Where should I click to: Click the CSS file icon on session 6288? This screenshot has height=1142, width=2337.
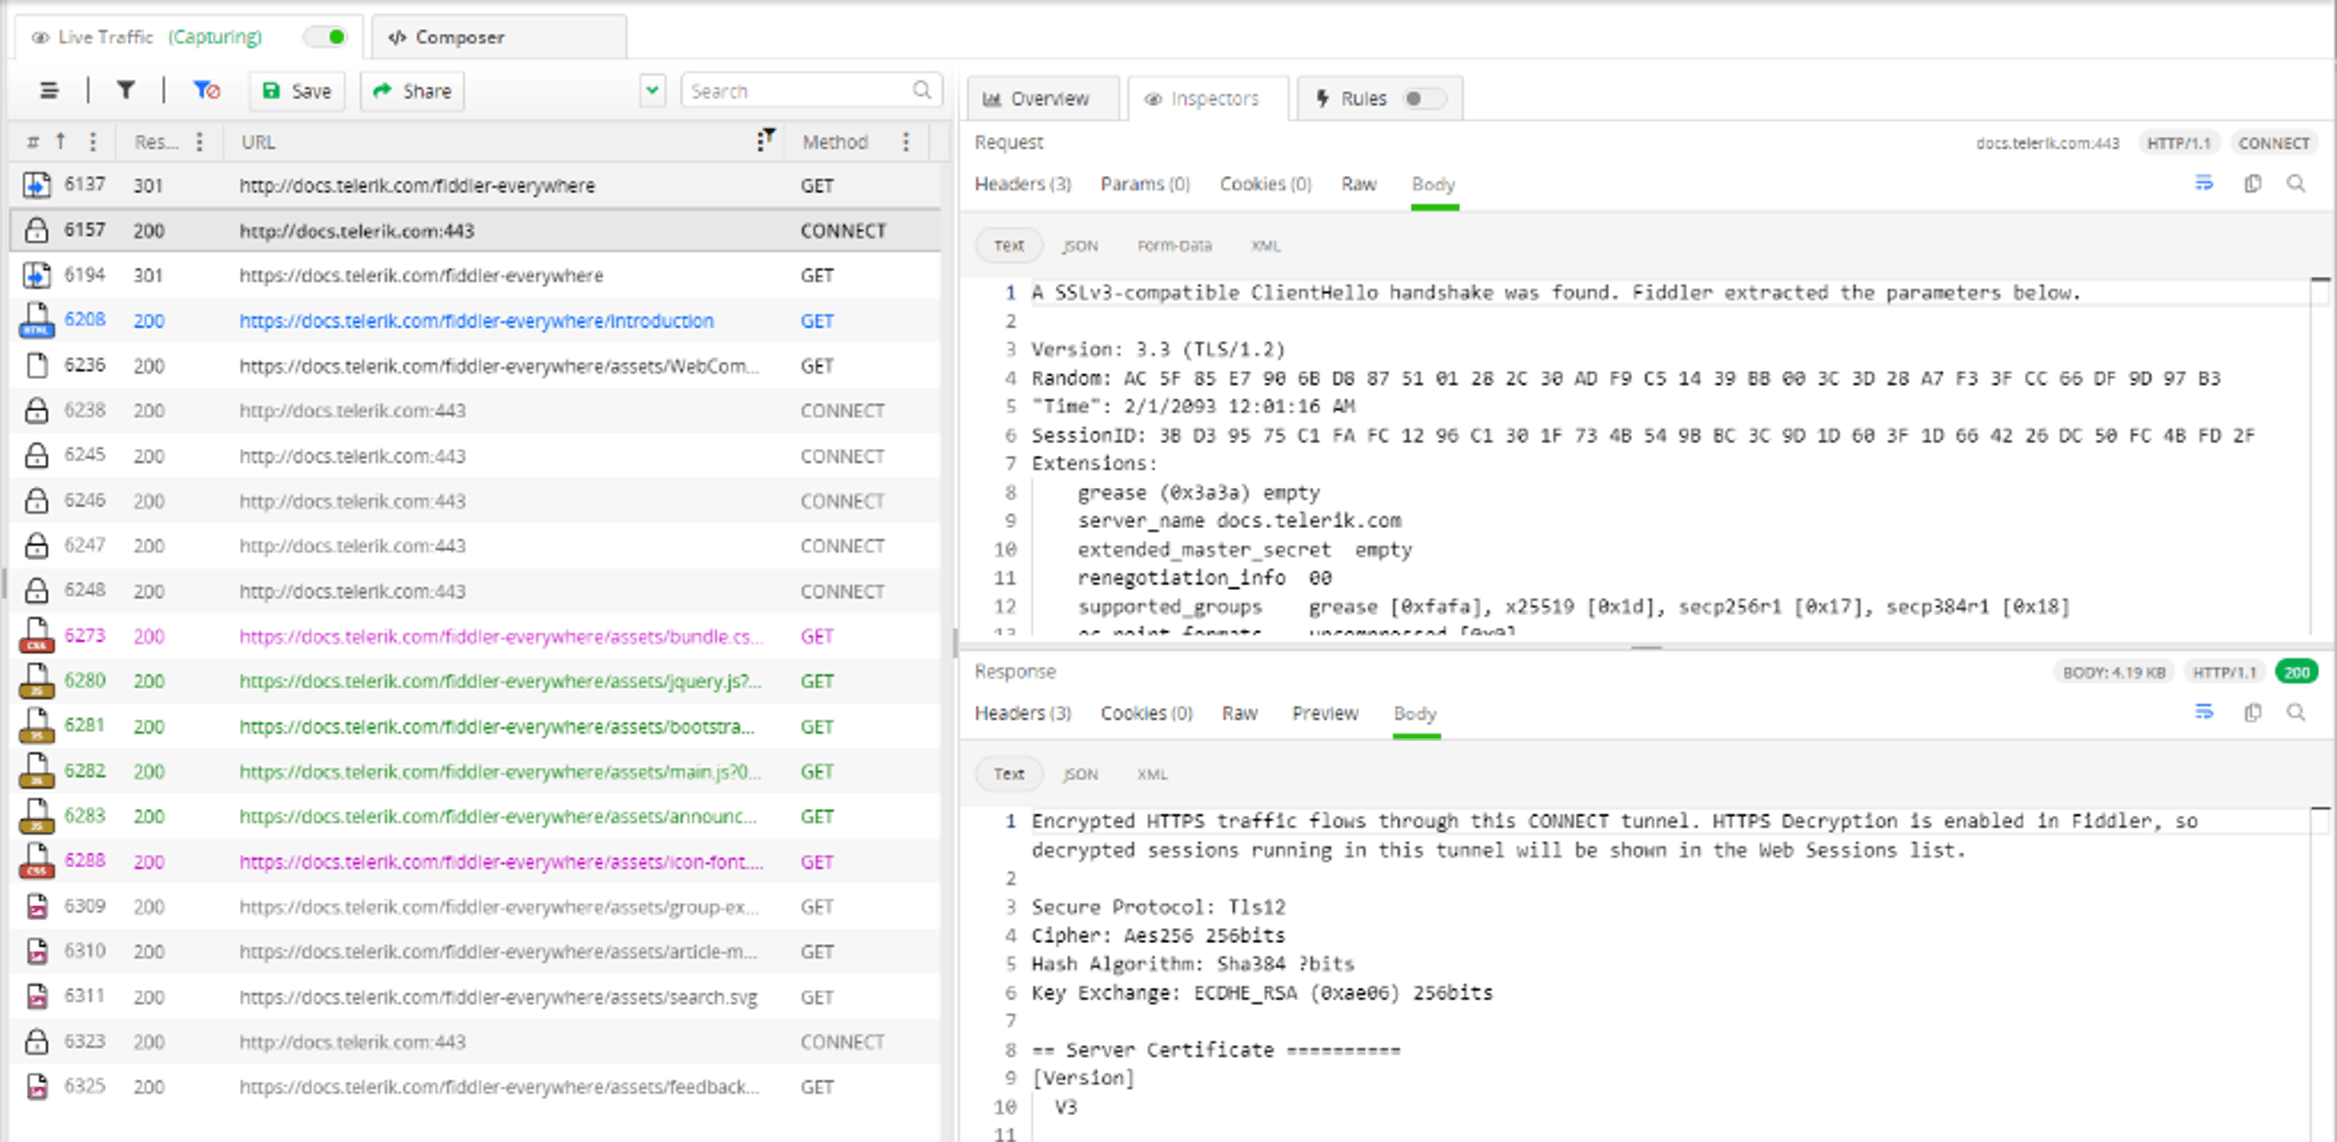[x=36, y=861]
